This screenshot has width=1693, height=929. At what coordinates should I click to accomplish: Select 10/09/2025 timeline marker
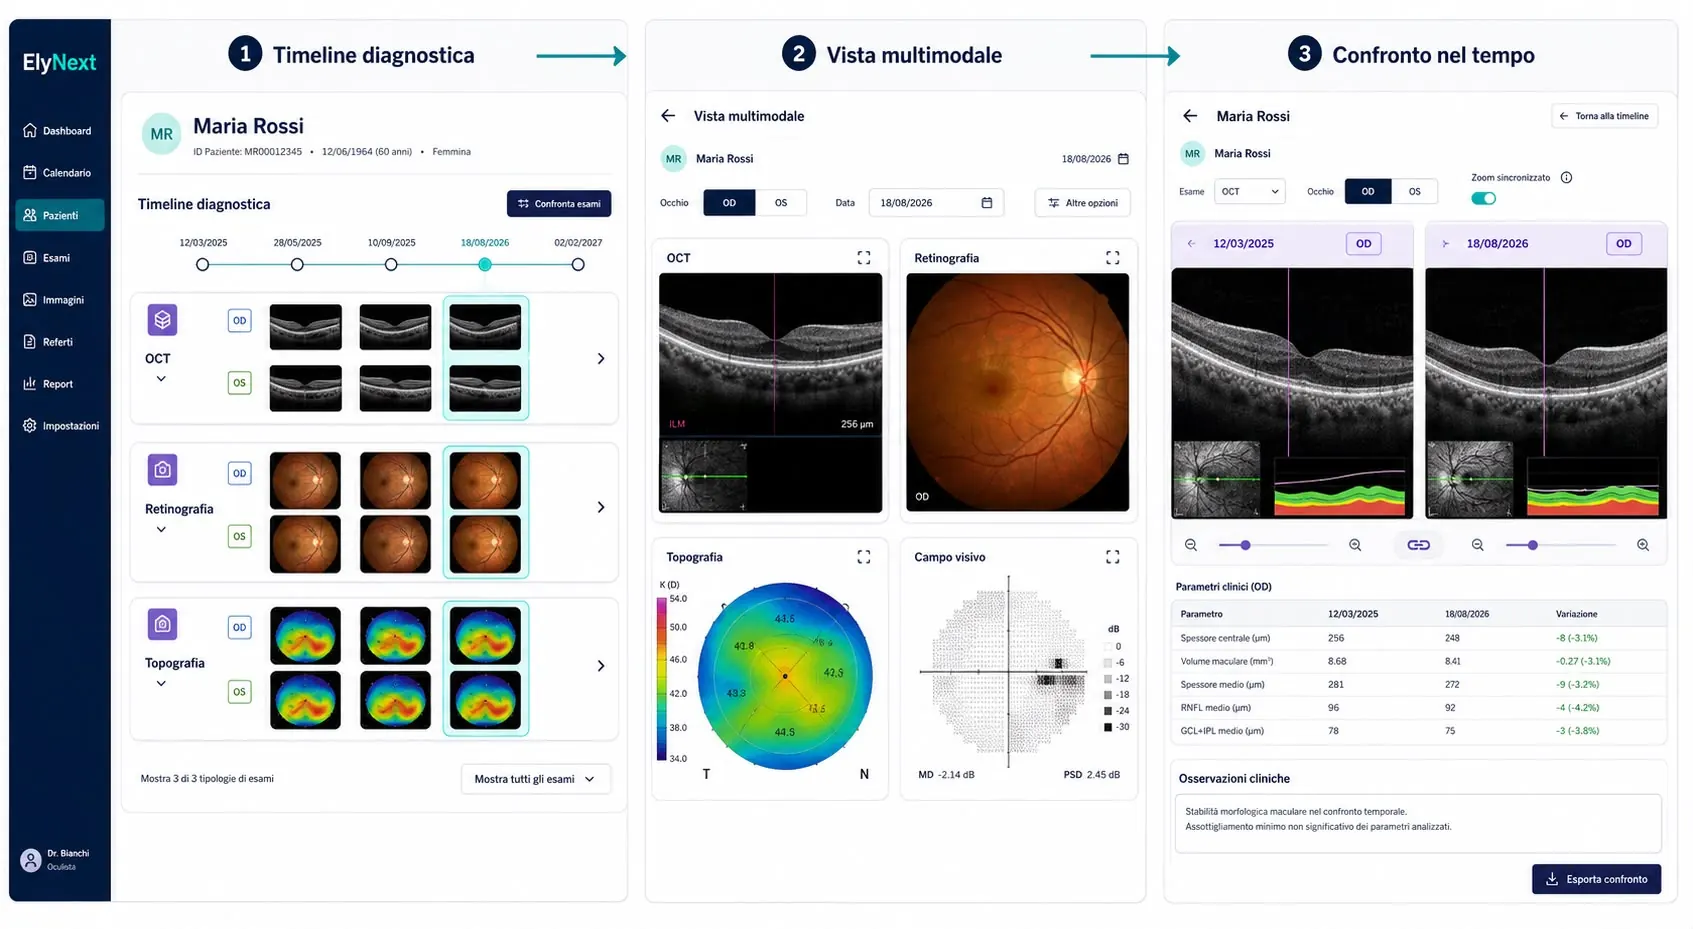[391, 265]
